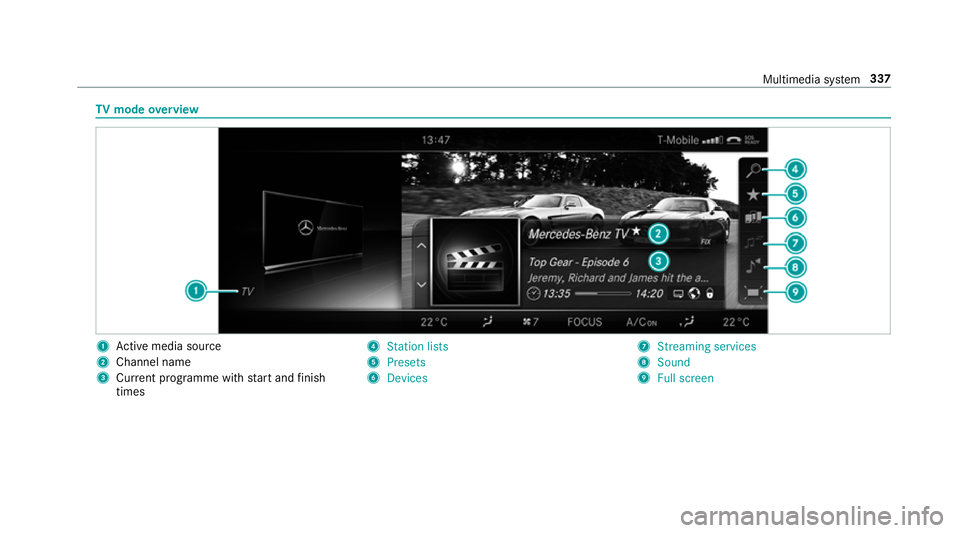The image size is (960, 533).
Task: Click 13:47 clock in status bar
Action: click(x=436, y=140)
